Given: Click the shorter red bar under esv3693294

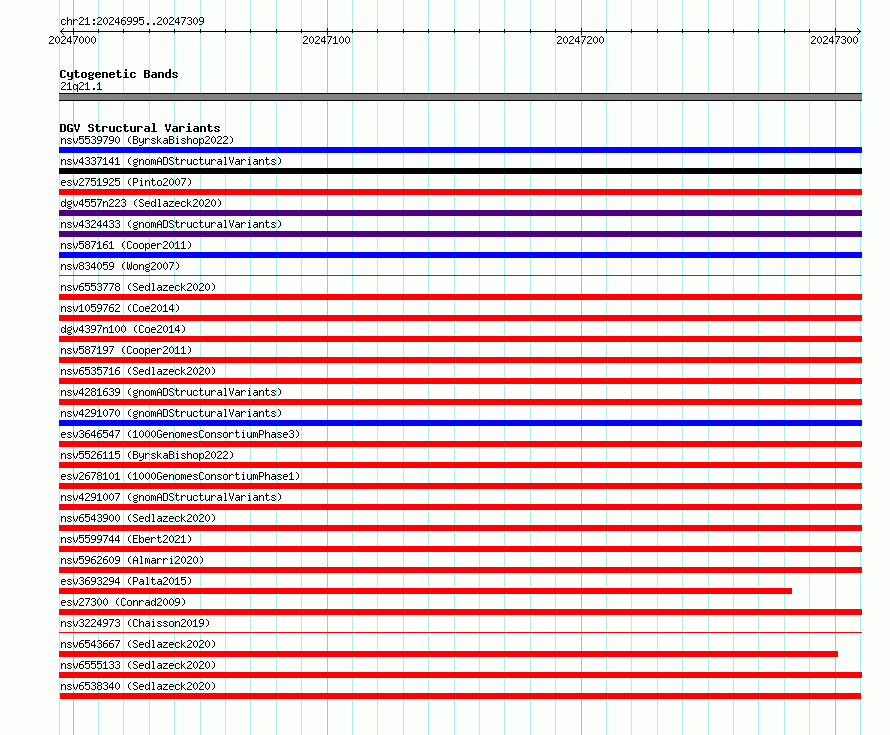Looking at the screenshot, I should tap(426, 591).
